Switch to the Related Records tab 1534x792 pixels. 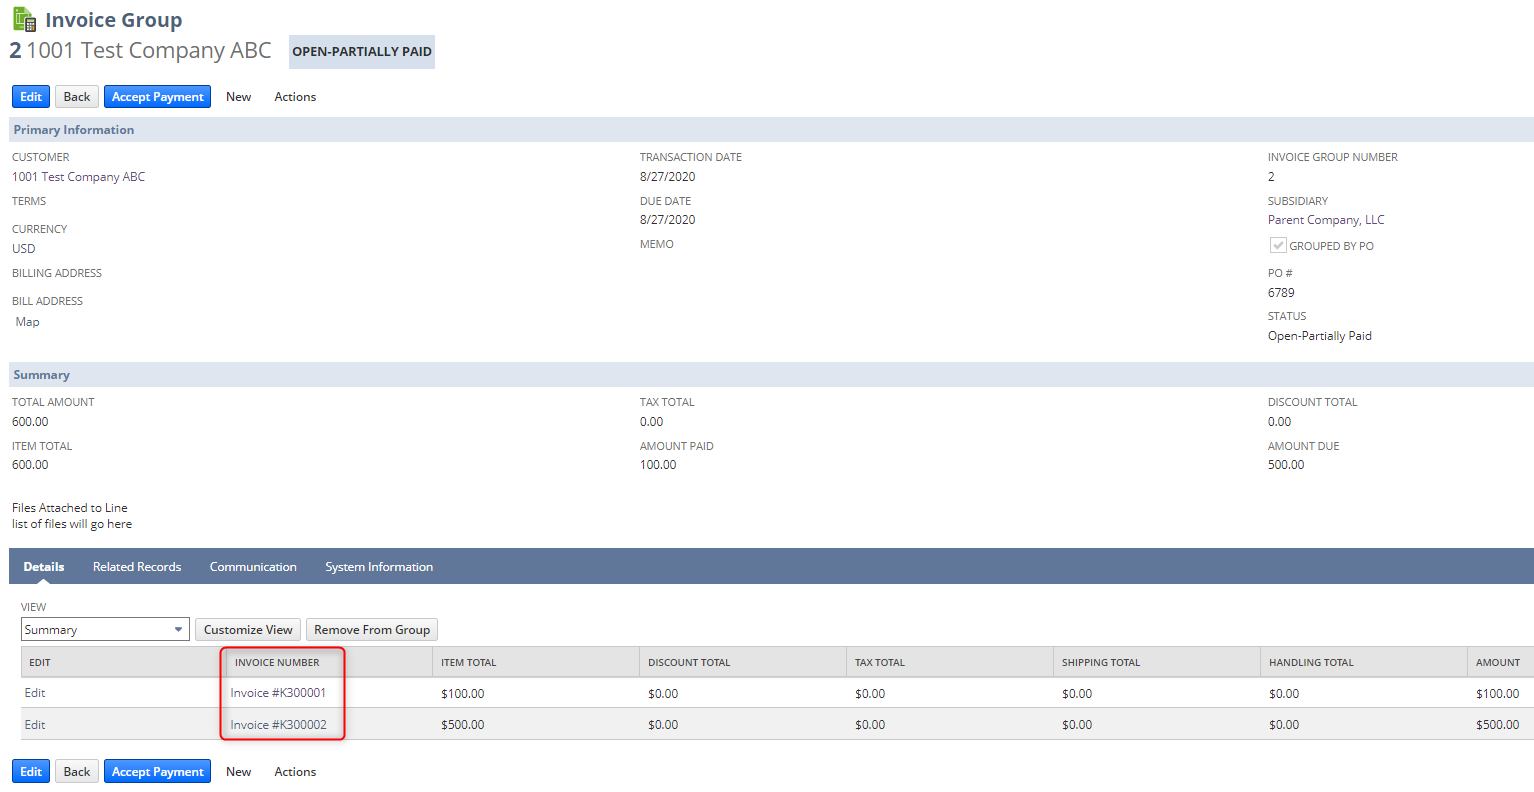(x=137, y=567)
